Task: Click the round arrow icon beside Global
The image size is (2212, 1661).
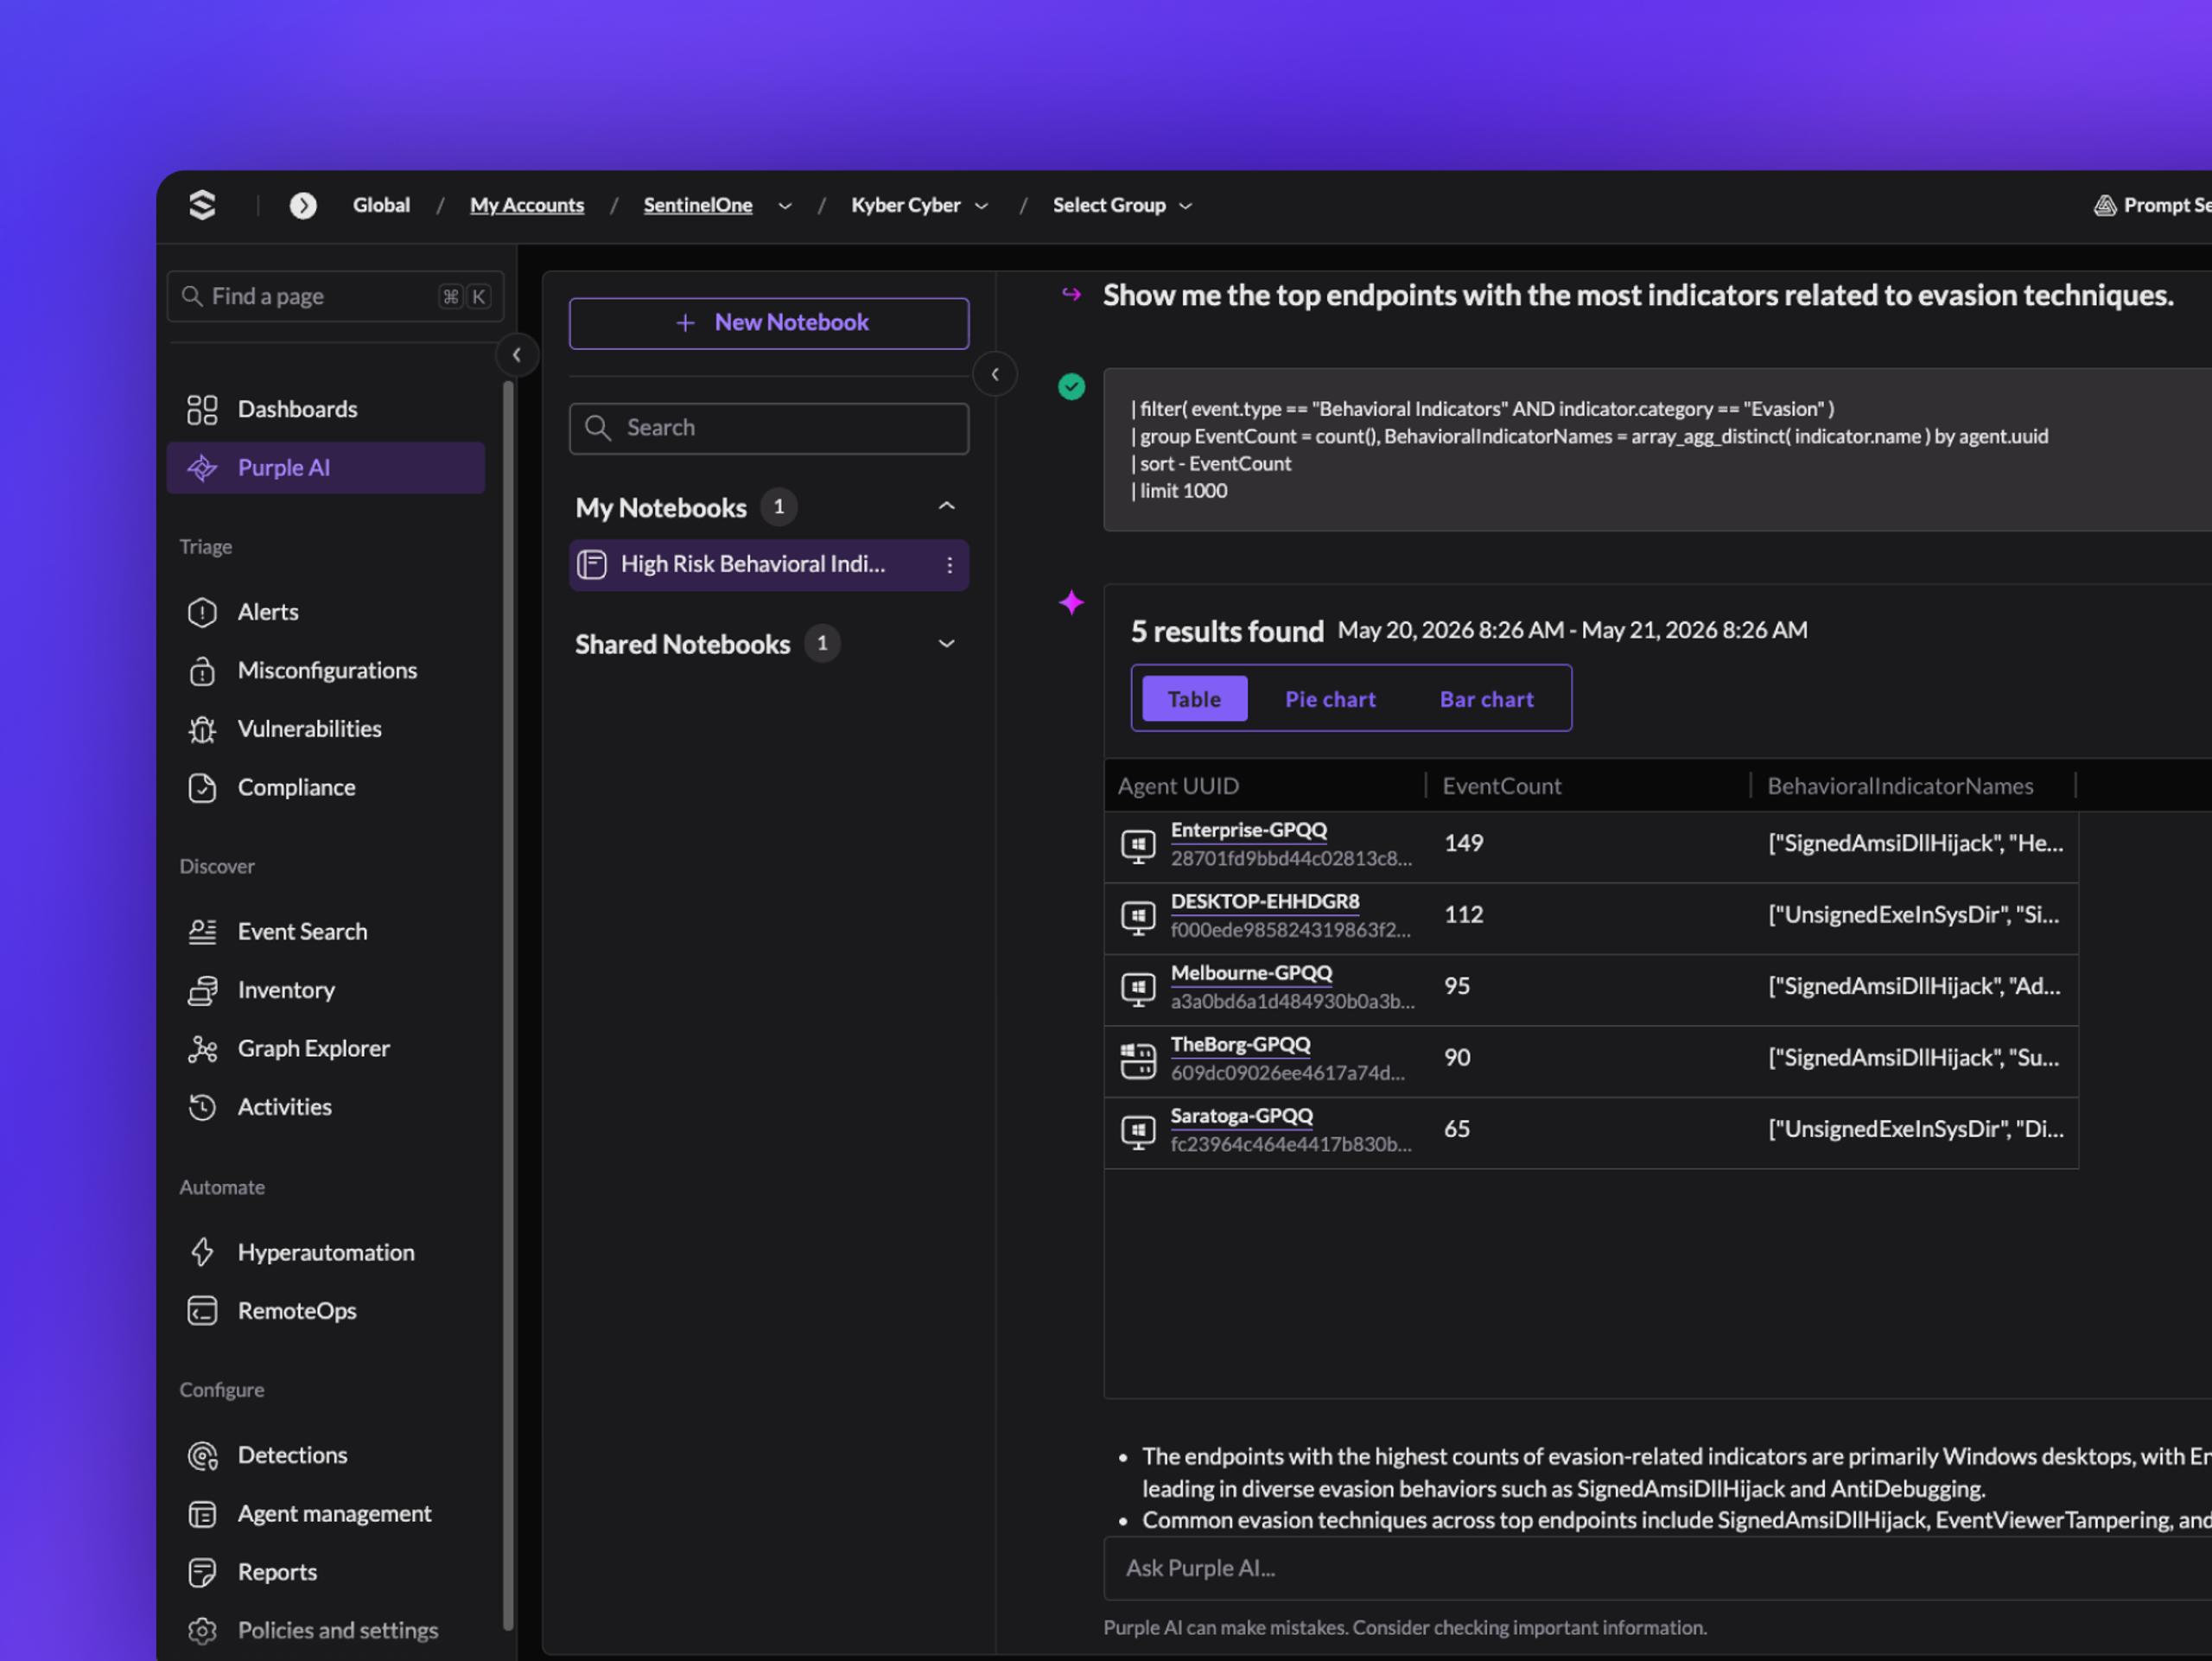Action: (303, 205)
